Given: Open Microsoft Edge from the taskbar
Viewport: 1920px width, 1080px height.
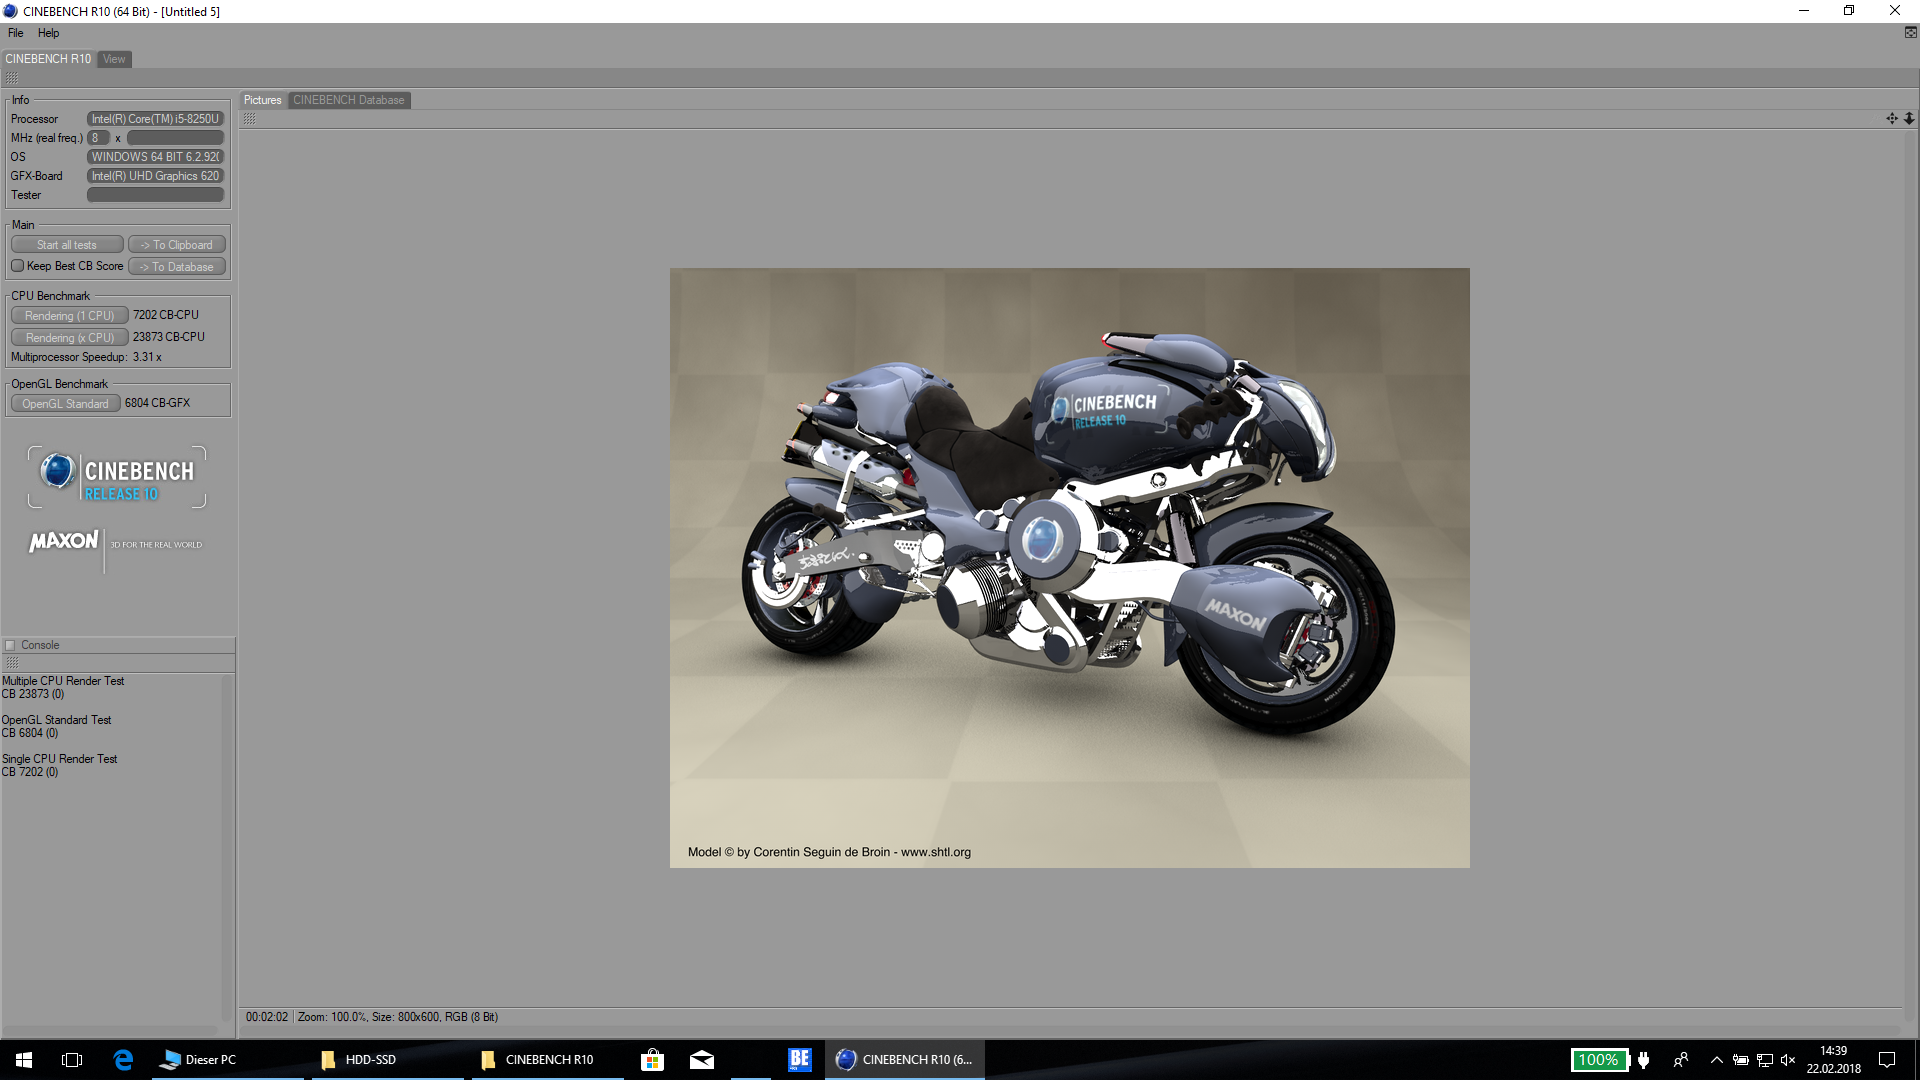Looking at the screenshot, I should click(123, 1060).
